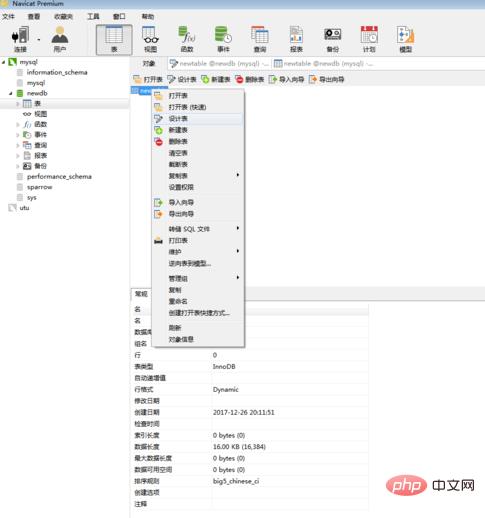Switch to the first newtable @newdb tab

click(x=219, y=63)
